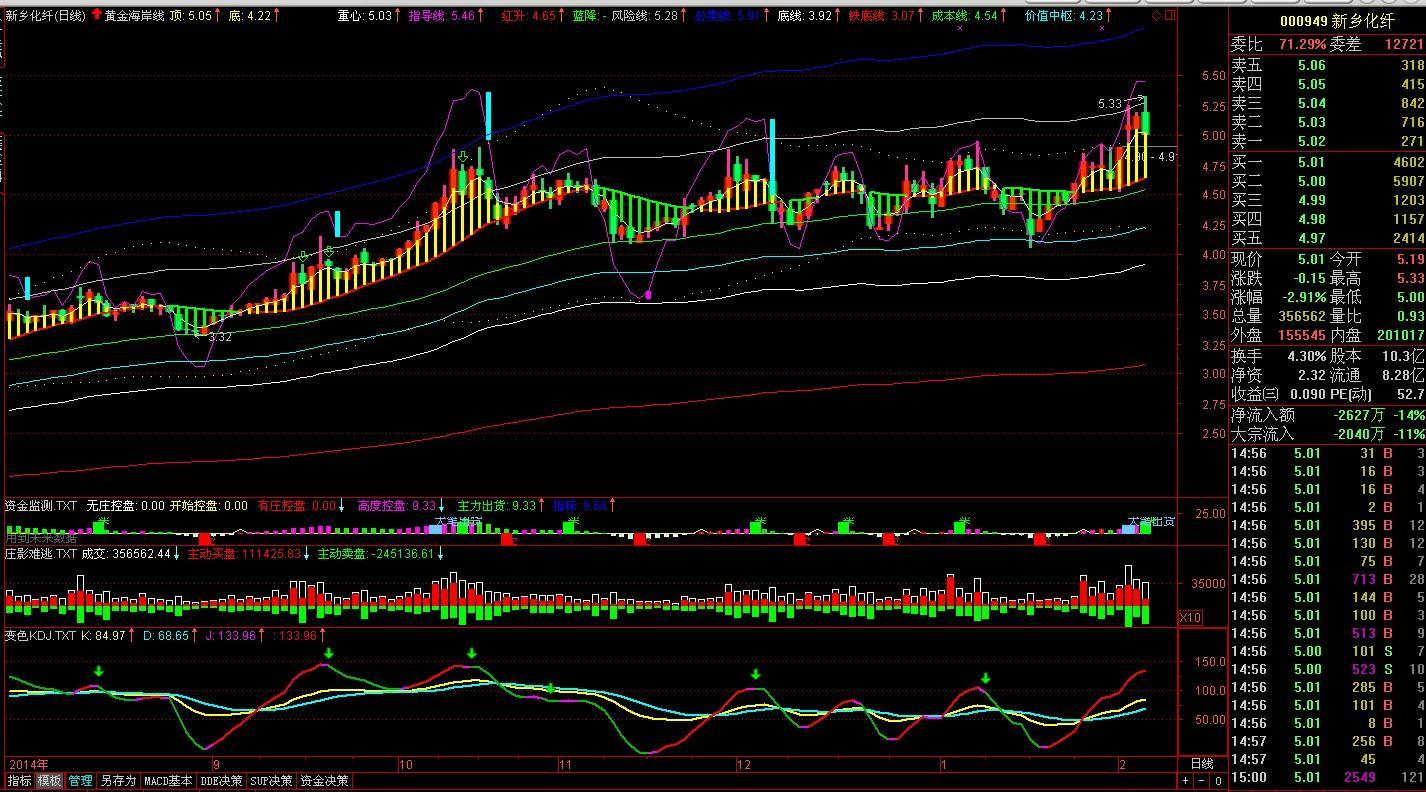
Task: Click month 12 on the time axis
Action: click(744, 764)
